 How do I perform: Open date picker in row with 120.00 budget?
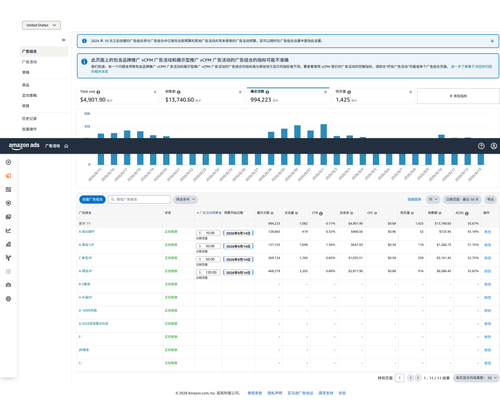[x=238, y=272]
